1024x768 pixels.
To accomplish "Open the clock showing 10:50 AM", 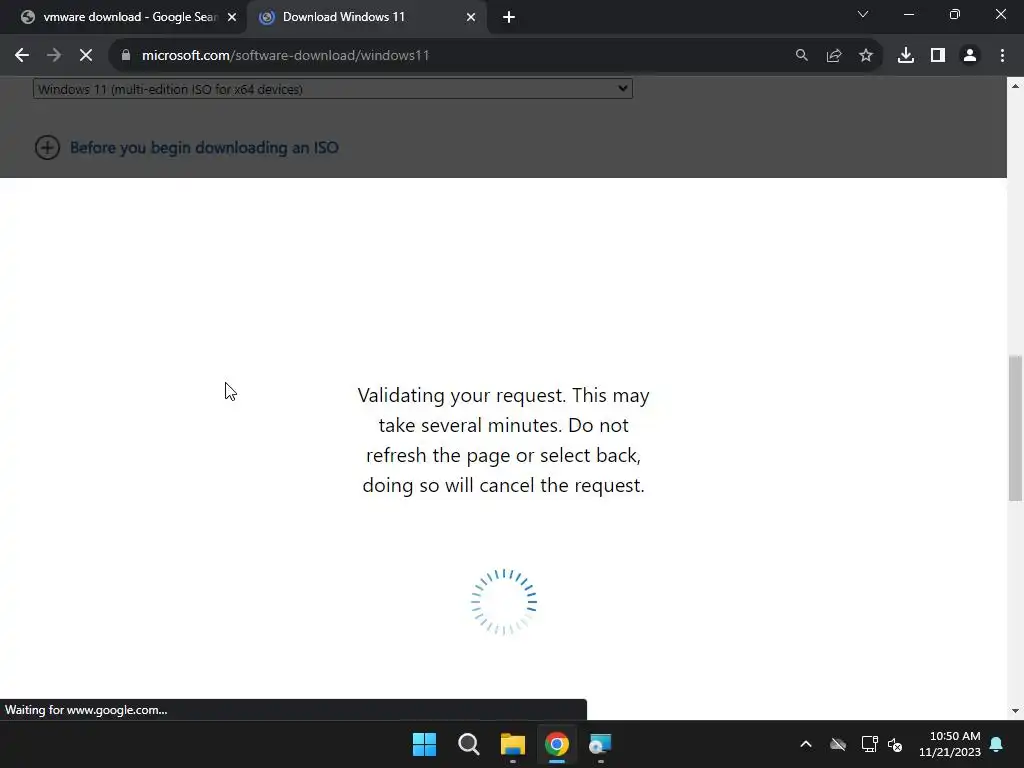I will [x=950, y=744].
